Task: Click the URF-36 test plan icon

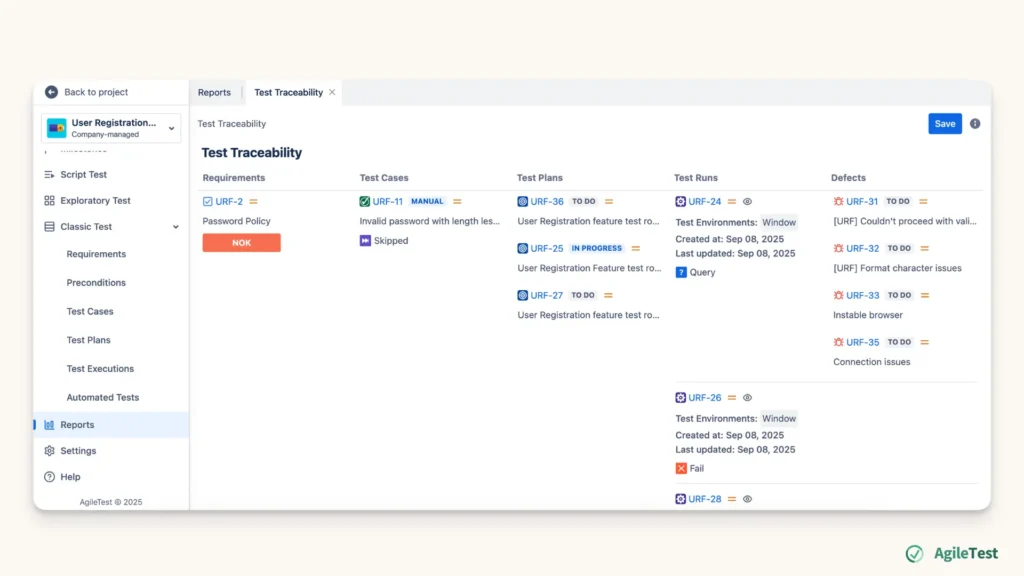Action: [x=522, y=202]
